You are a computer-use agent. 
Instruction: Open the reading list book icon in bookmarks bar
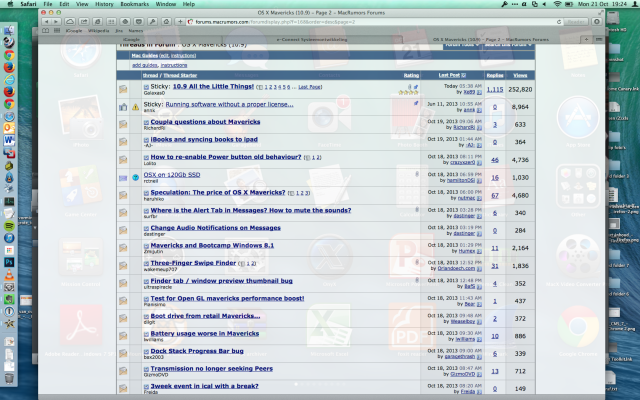[45, 31]
